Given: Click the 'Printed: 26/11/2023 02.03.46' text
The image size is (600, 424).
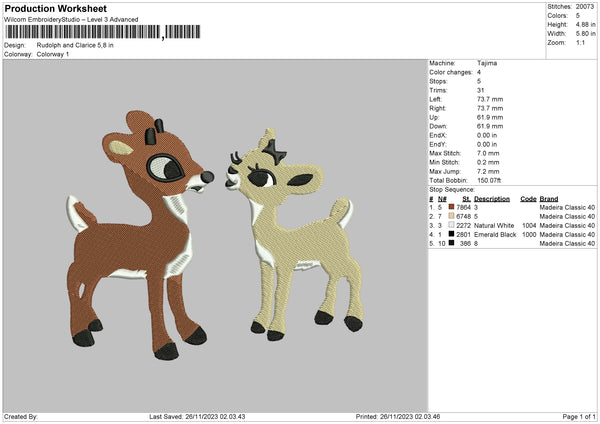Looking at the screenshot, I should [x=398, y=416].
